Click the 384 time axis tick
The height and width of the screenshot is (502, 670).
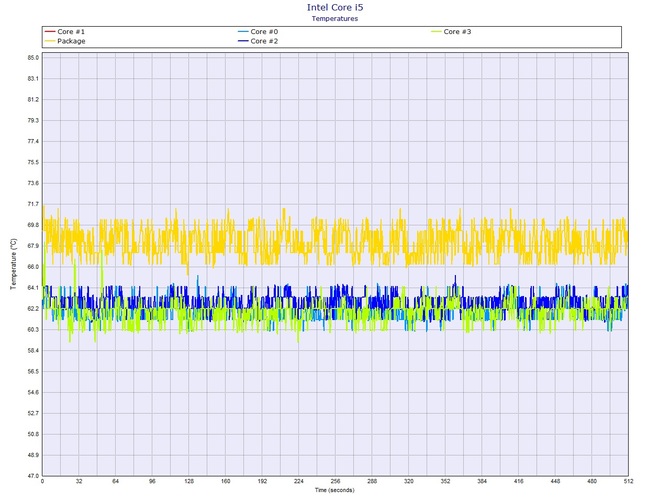482,481
